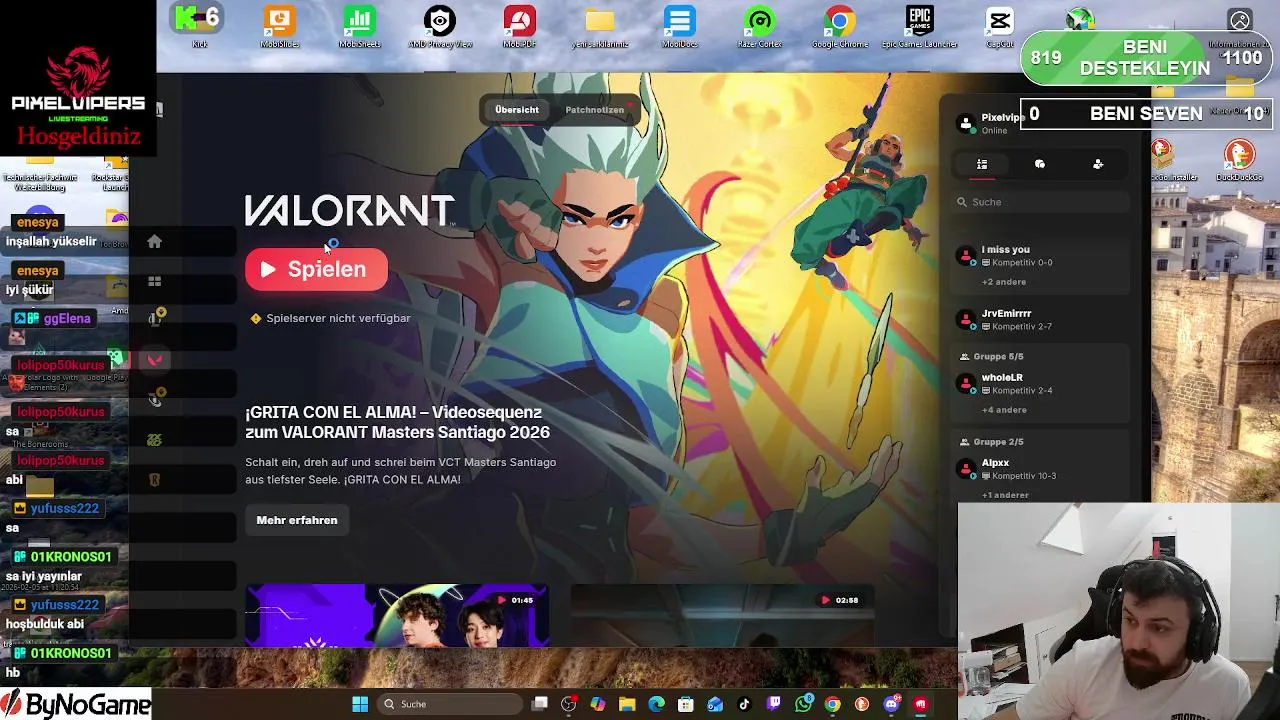Open the Mehr erfahren link

tap(297, 520)
